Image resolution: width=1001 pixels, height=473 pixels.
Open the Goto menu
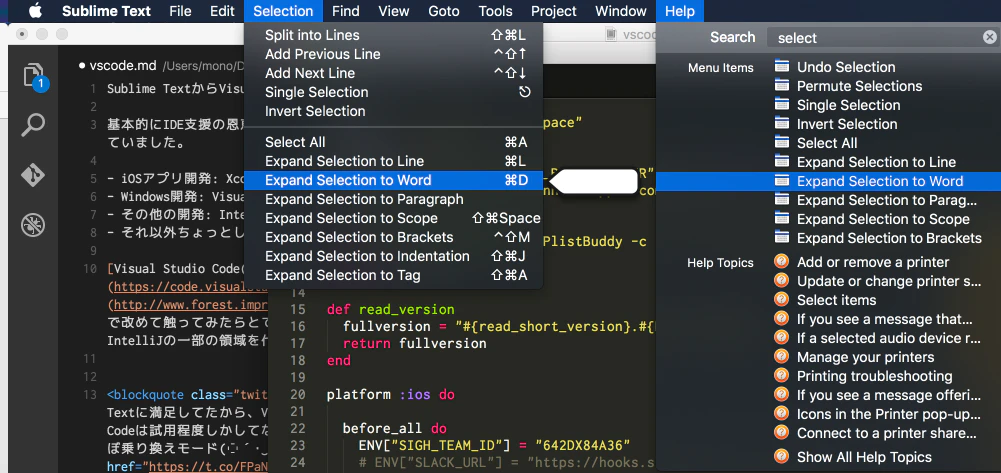coord(444,11)
